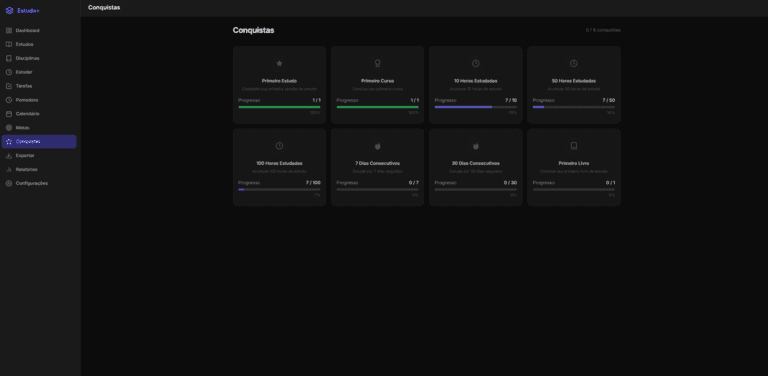Click the Exportar download icon

pyautogui.click(x=9, y=155)
